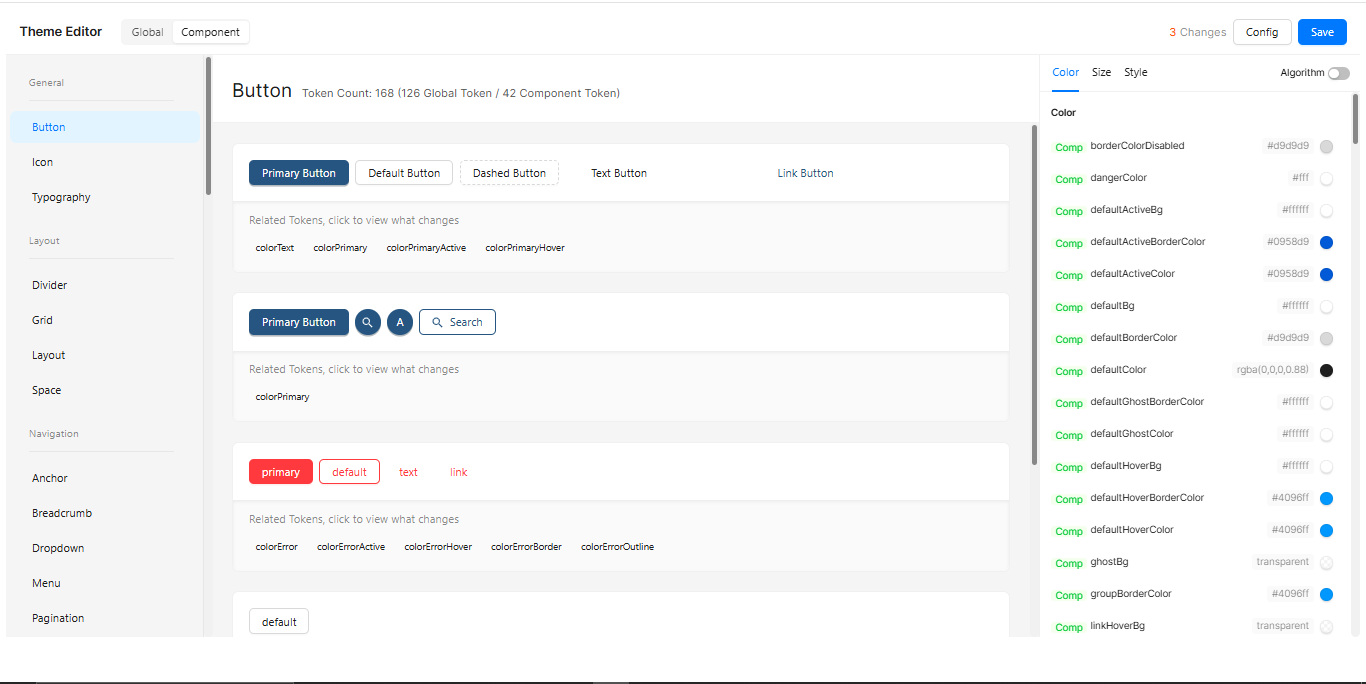Click the round 'A' button
The width and height of the screenshot is (1366, 684).
pyautogui.click(x=400, y=322)
